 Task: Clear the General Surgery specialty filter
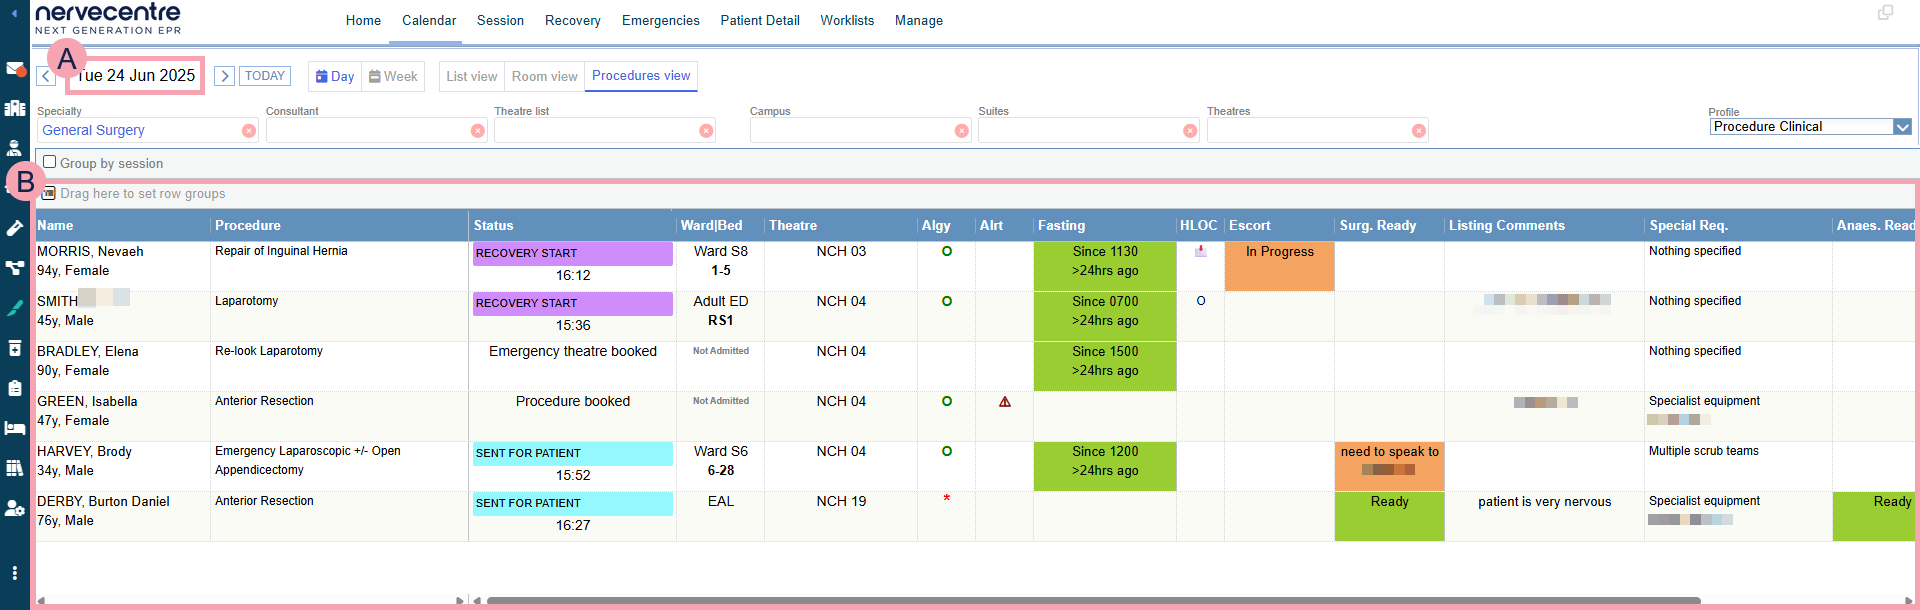click(x=249, y=131)
